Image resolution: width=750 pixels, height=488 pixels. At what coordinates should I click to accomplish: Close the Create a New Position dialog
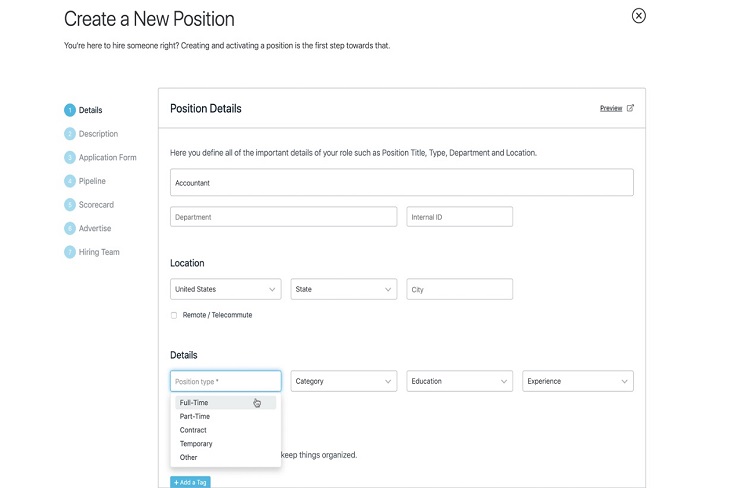[639, 16]
